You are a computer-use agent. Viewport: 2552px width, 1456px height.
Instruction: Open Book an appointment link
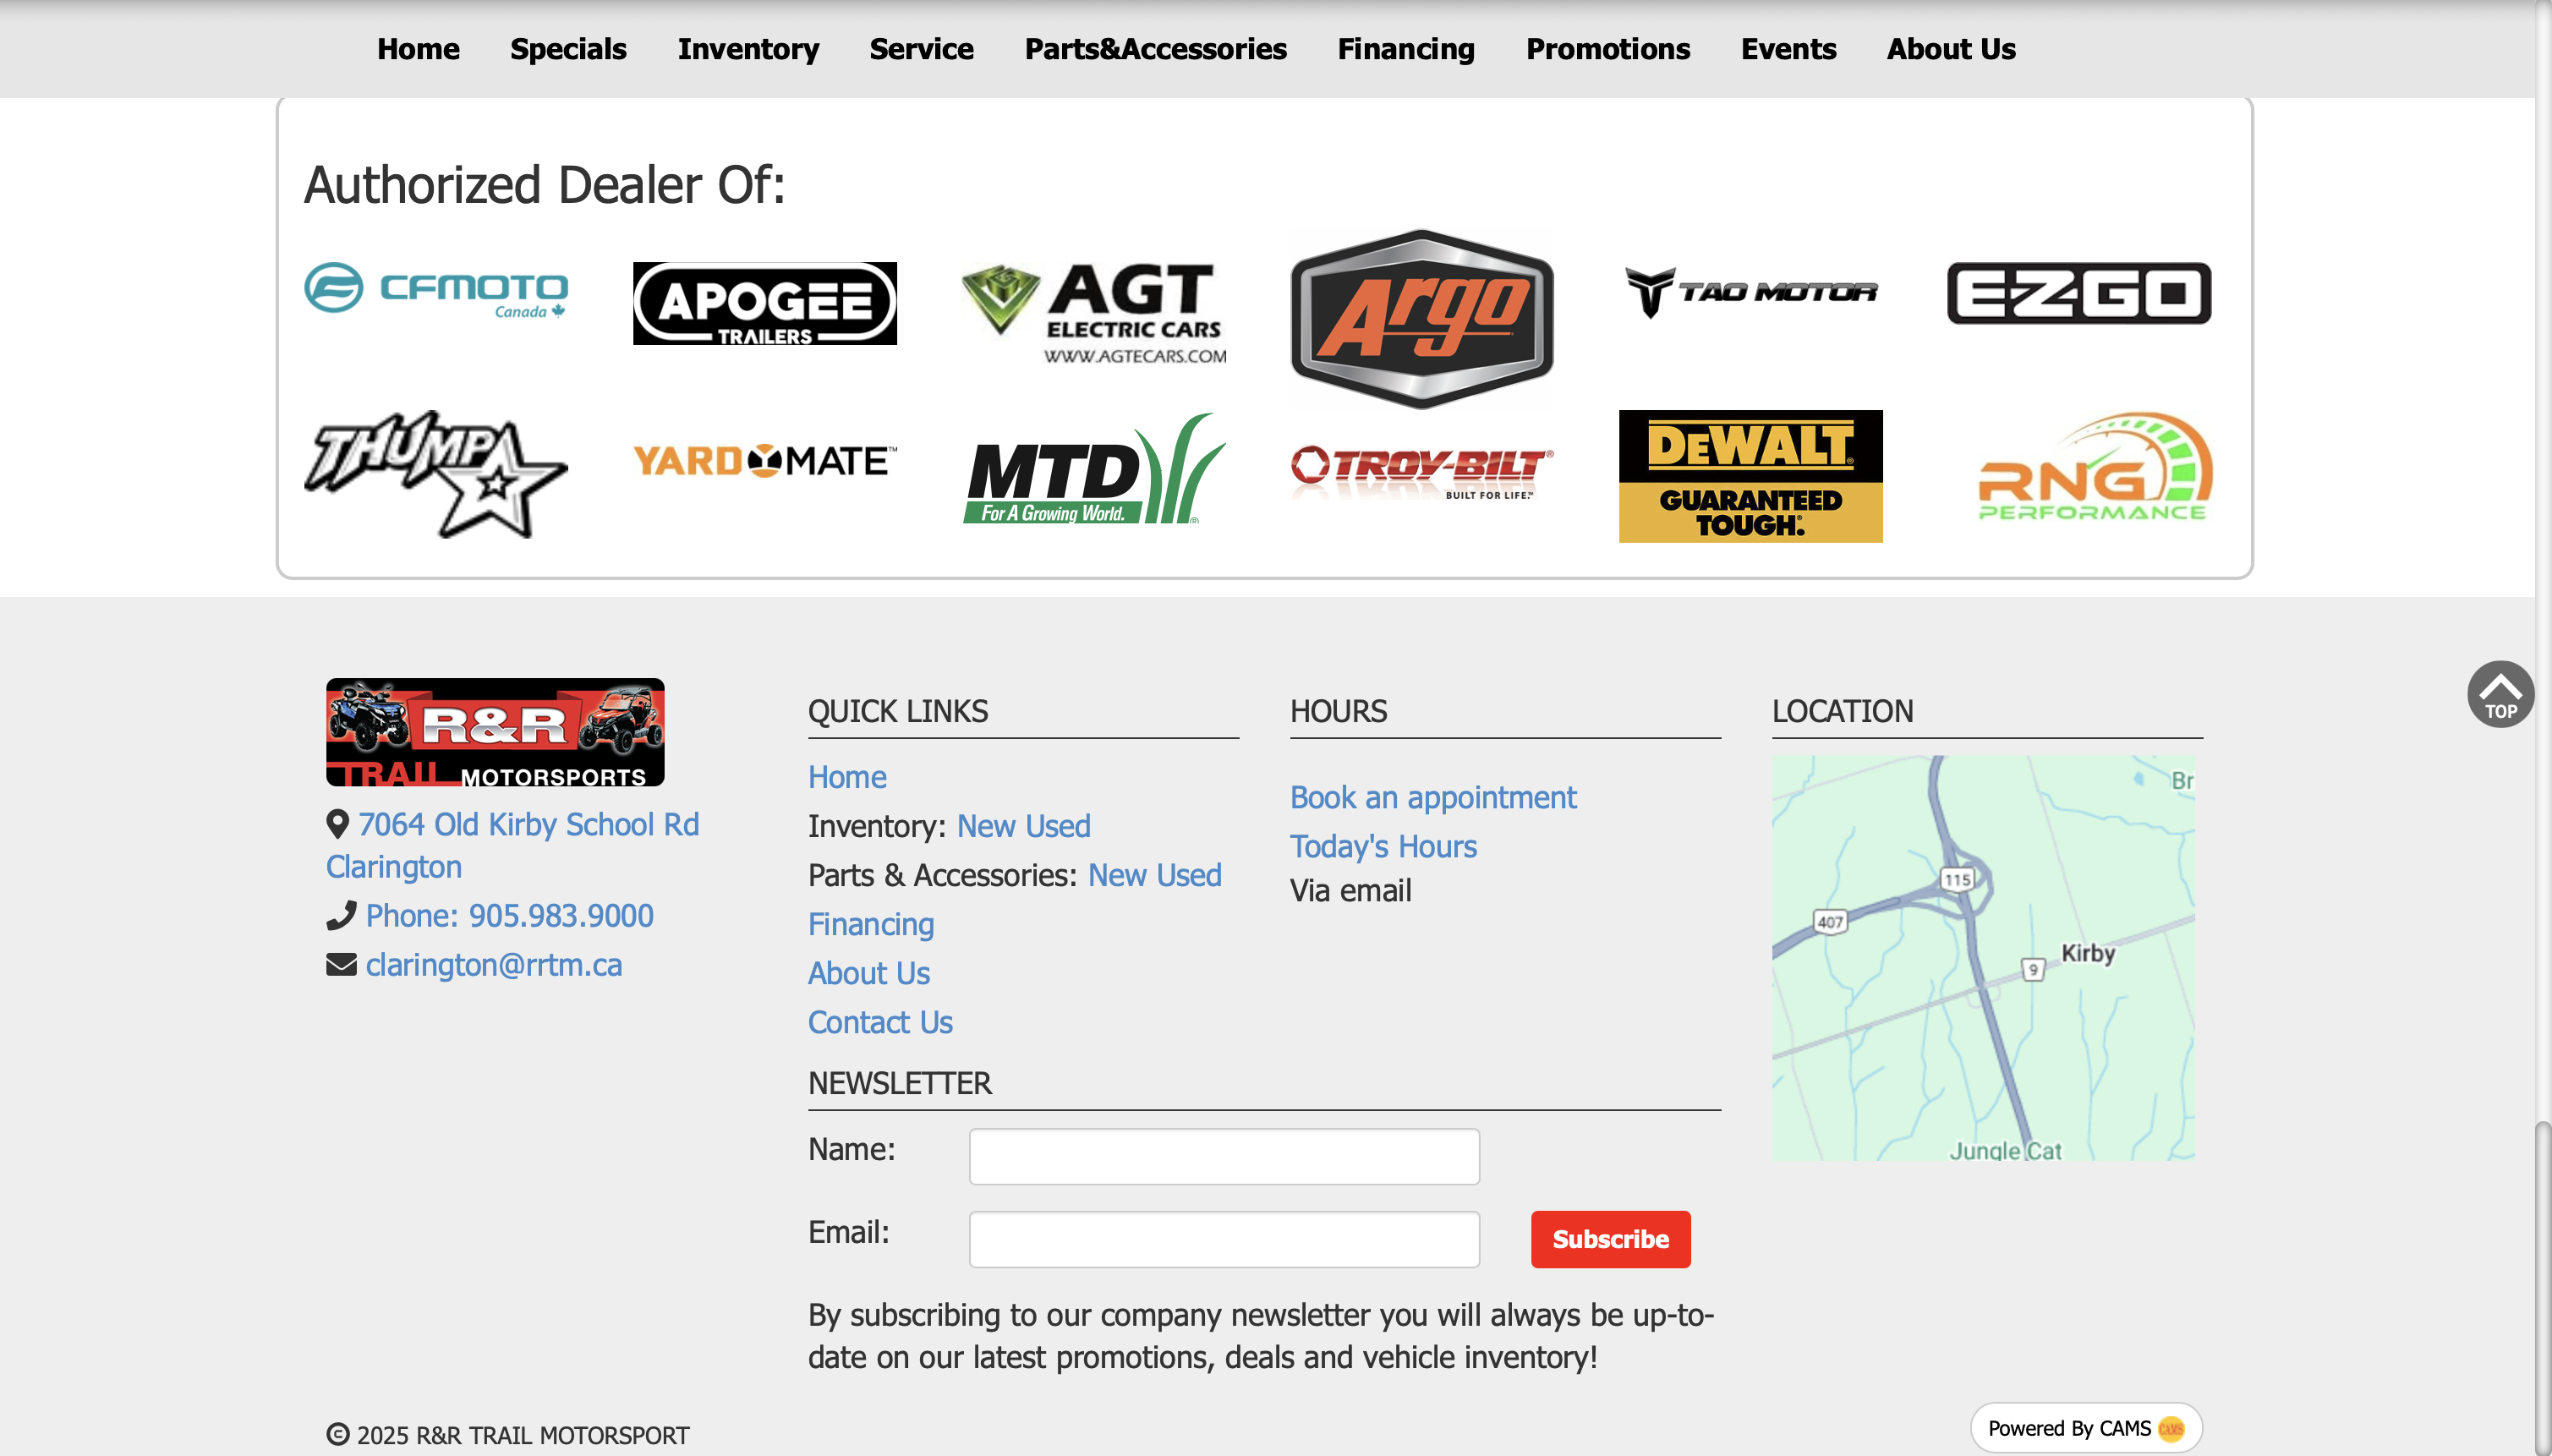tap(1432, 797)
